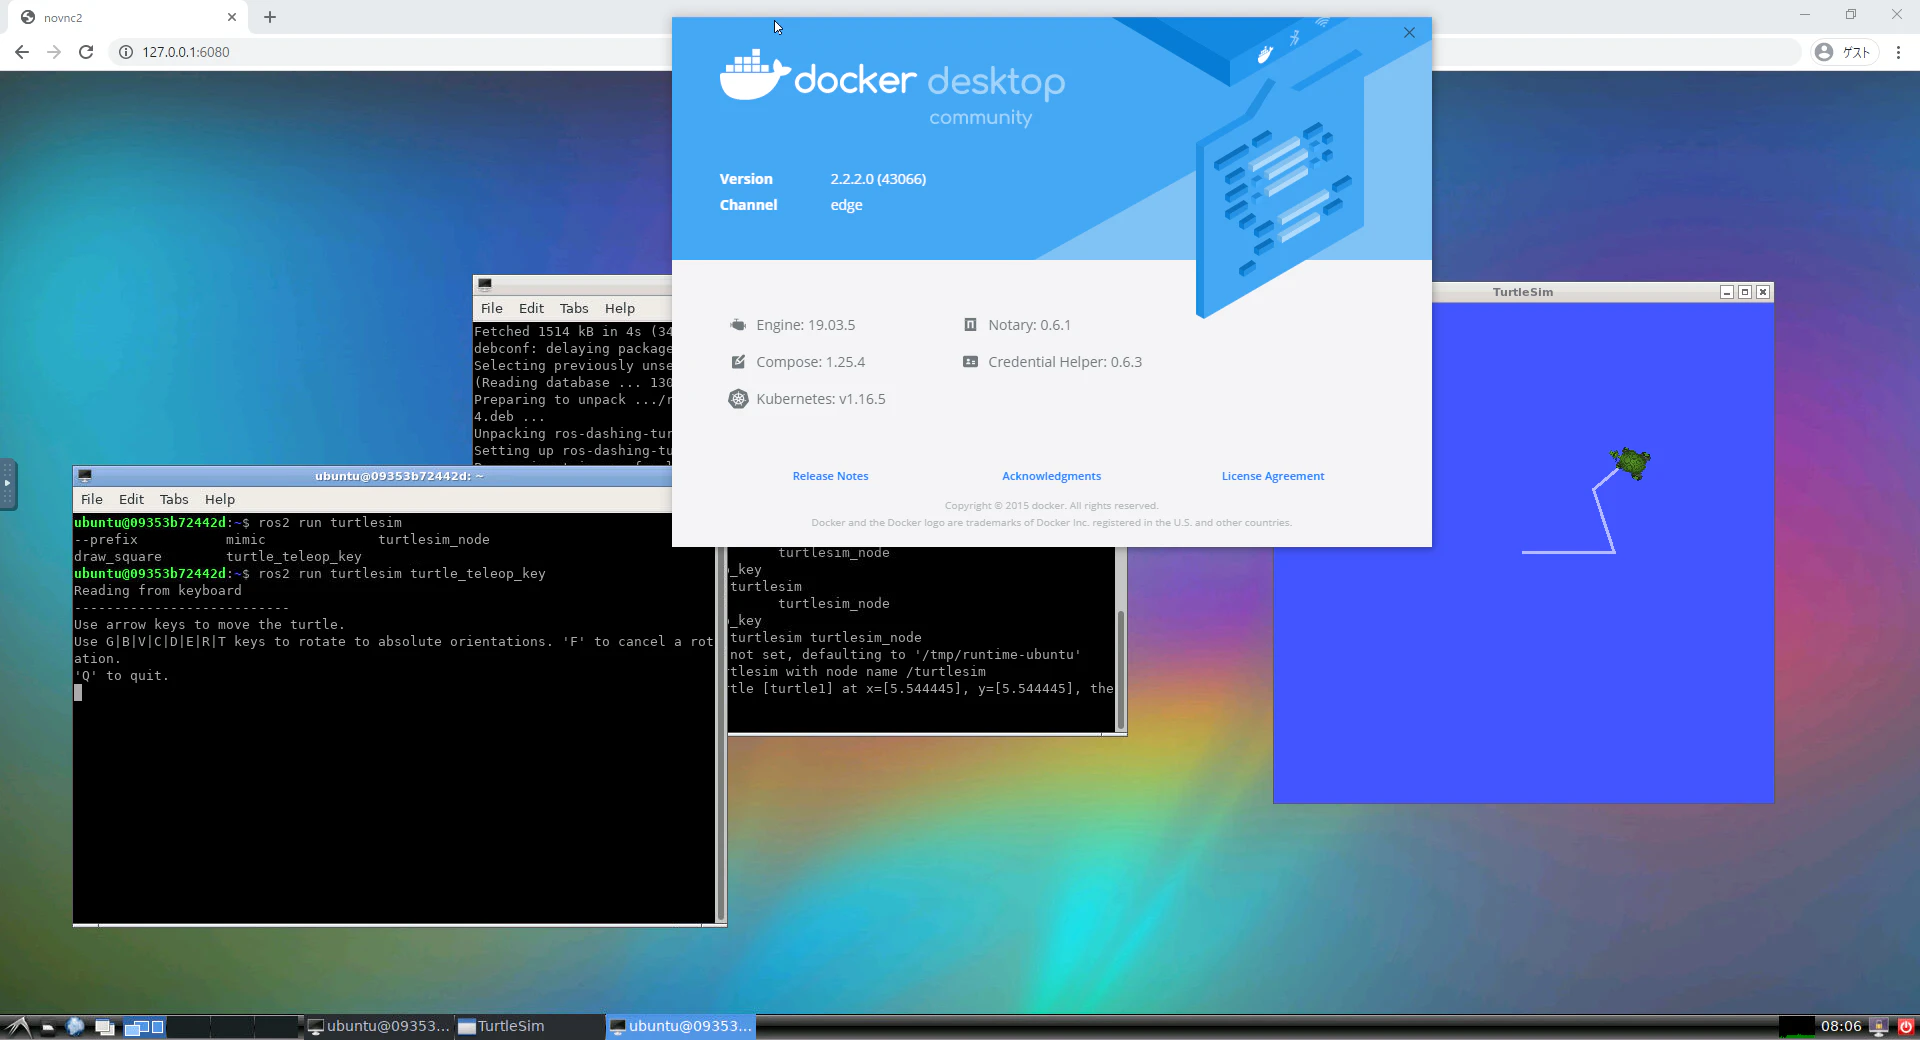This screenshot has width=1920, height=1040.
Task: Click the taskbar clock showing 08:06
Action: pyautogui.click(x=1841, y=1026)
